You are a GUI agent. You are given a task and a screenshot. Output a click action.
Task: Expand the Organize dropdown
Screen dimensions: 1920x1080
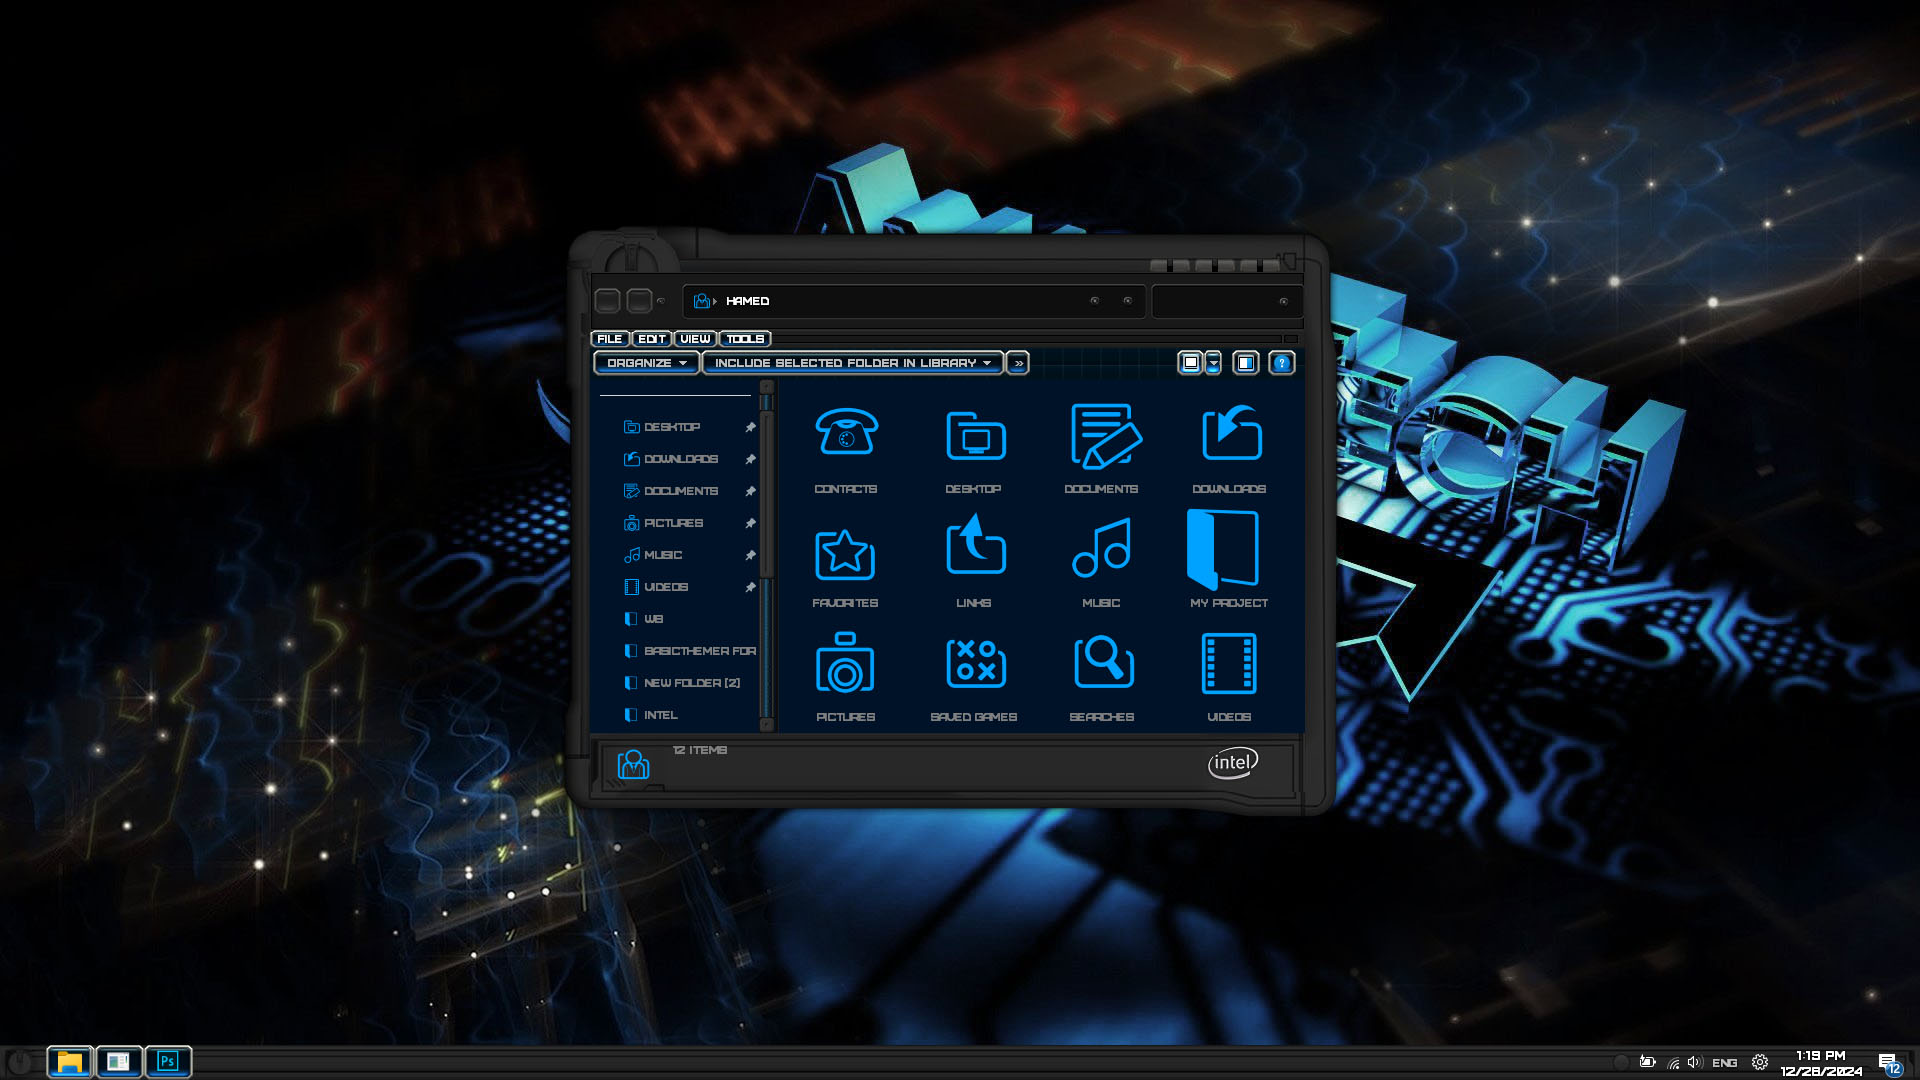(x=646, y=363)
